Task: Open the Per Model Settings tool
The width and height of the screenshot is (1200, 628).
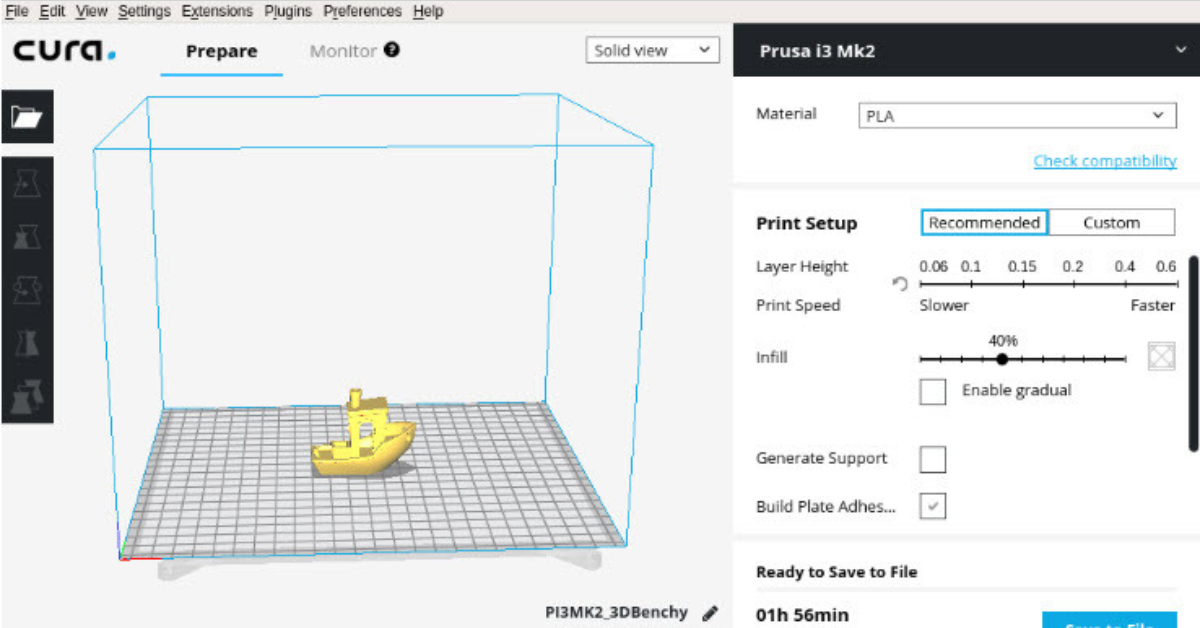Action: (27, 396)
